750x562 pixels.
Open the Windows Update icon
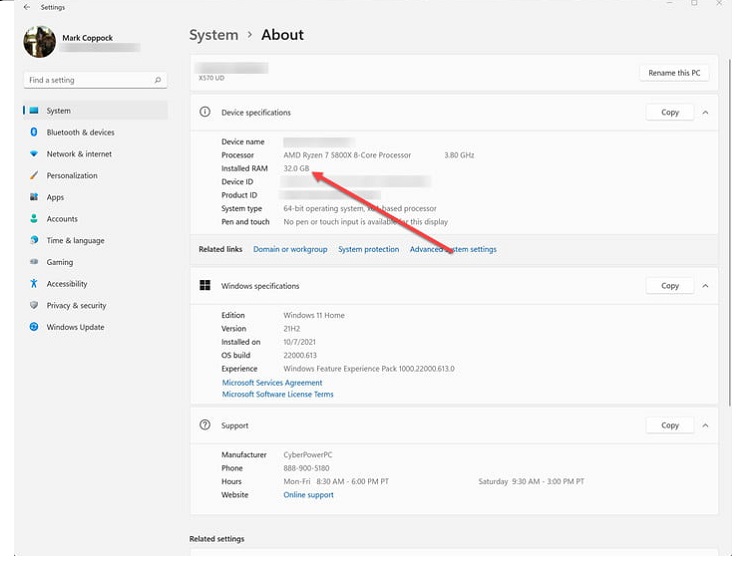[x=34, y=327]
